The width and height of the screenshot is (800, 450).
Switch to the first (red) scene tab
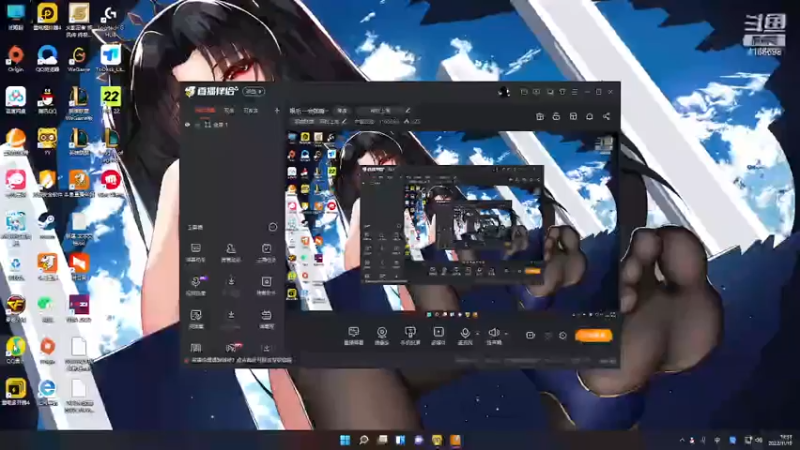[205, 110]
